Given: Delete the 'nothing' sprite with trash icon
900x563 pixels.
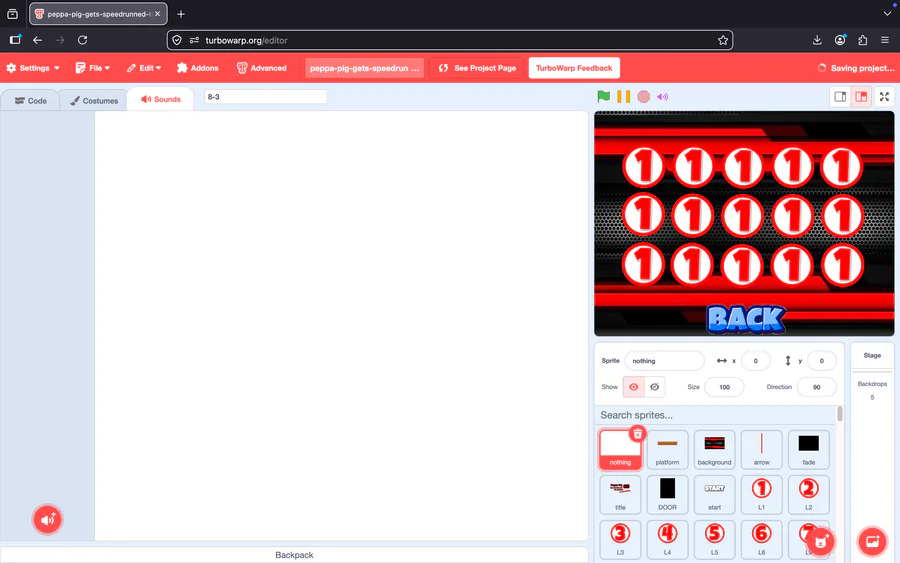Looking at the screenshot, I should 638,434.
